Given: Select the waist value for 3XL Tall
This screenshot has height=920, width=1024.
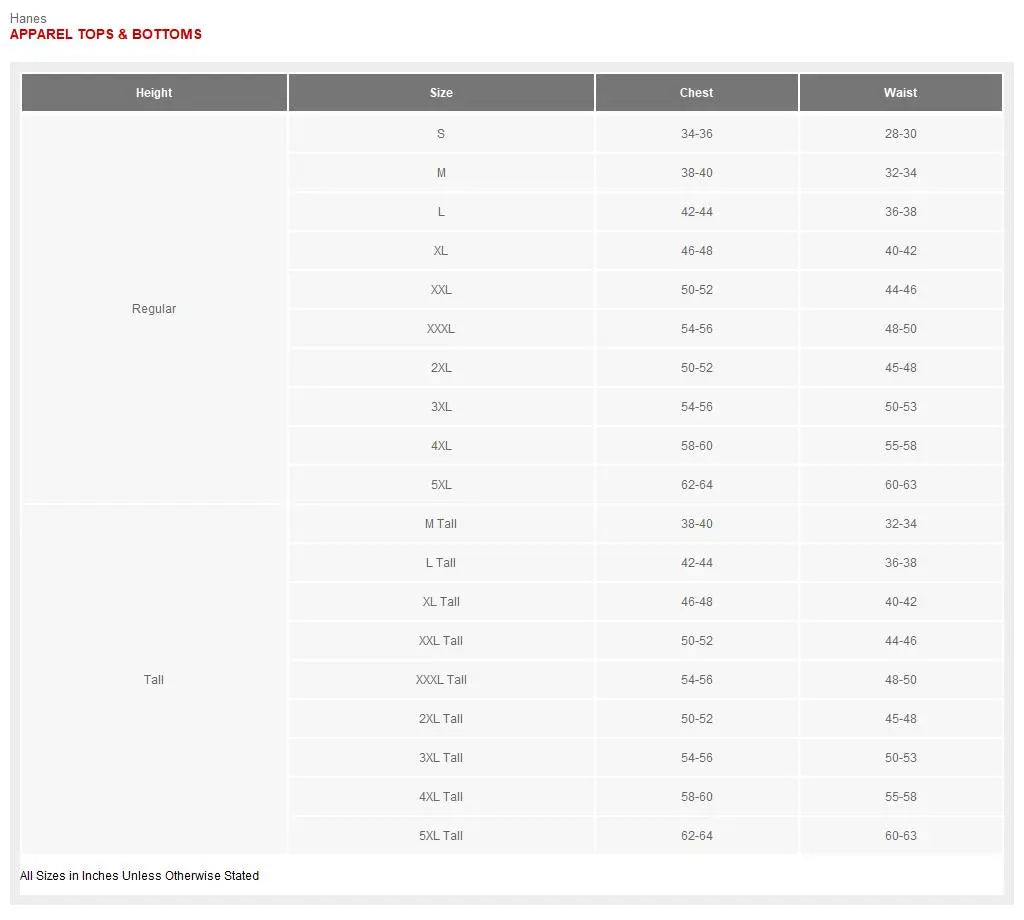Looking at the screenshot, I should point(900,758).
